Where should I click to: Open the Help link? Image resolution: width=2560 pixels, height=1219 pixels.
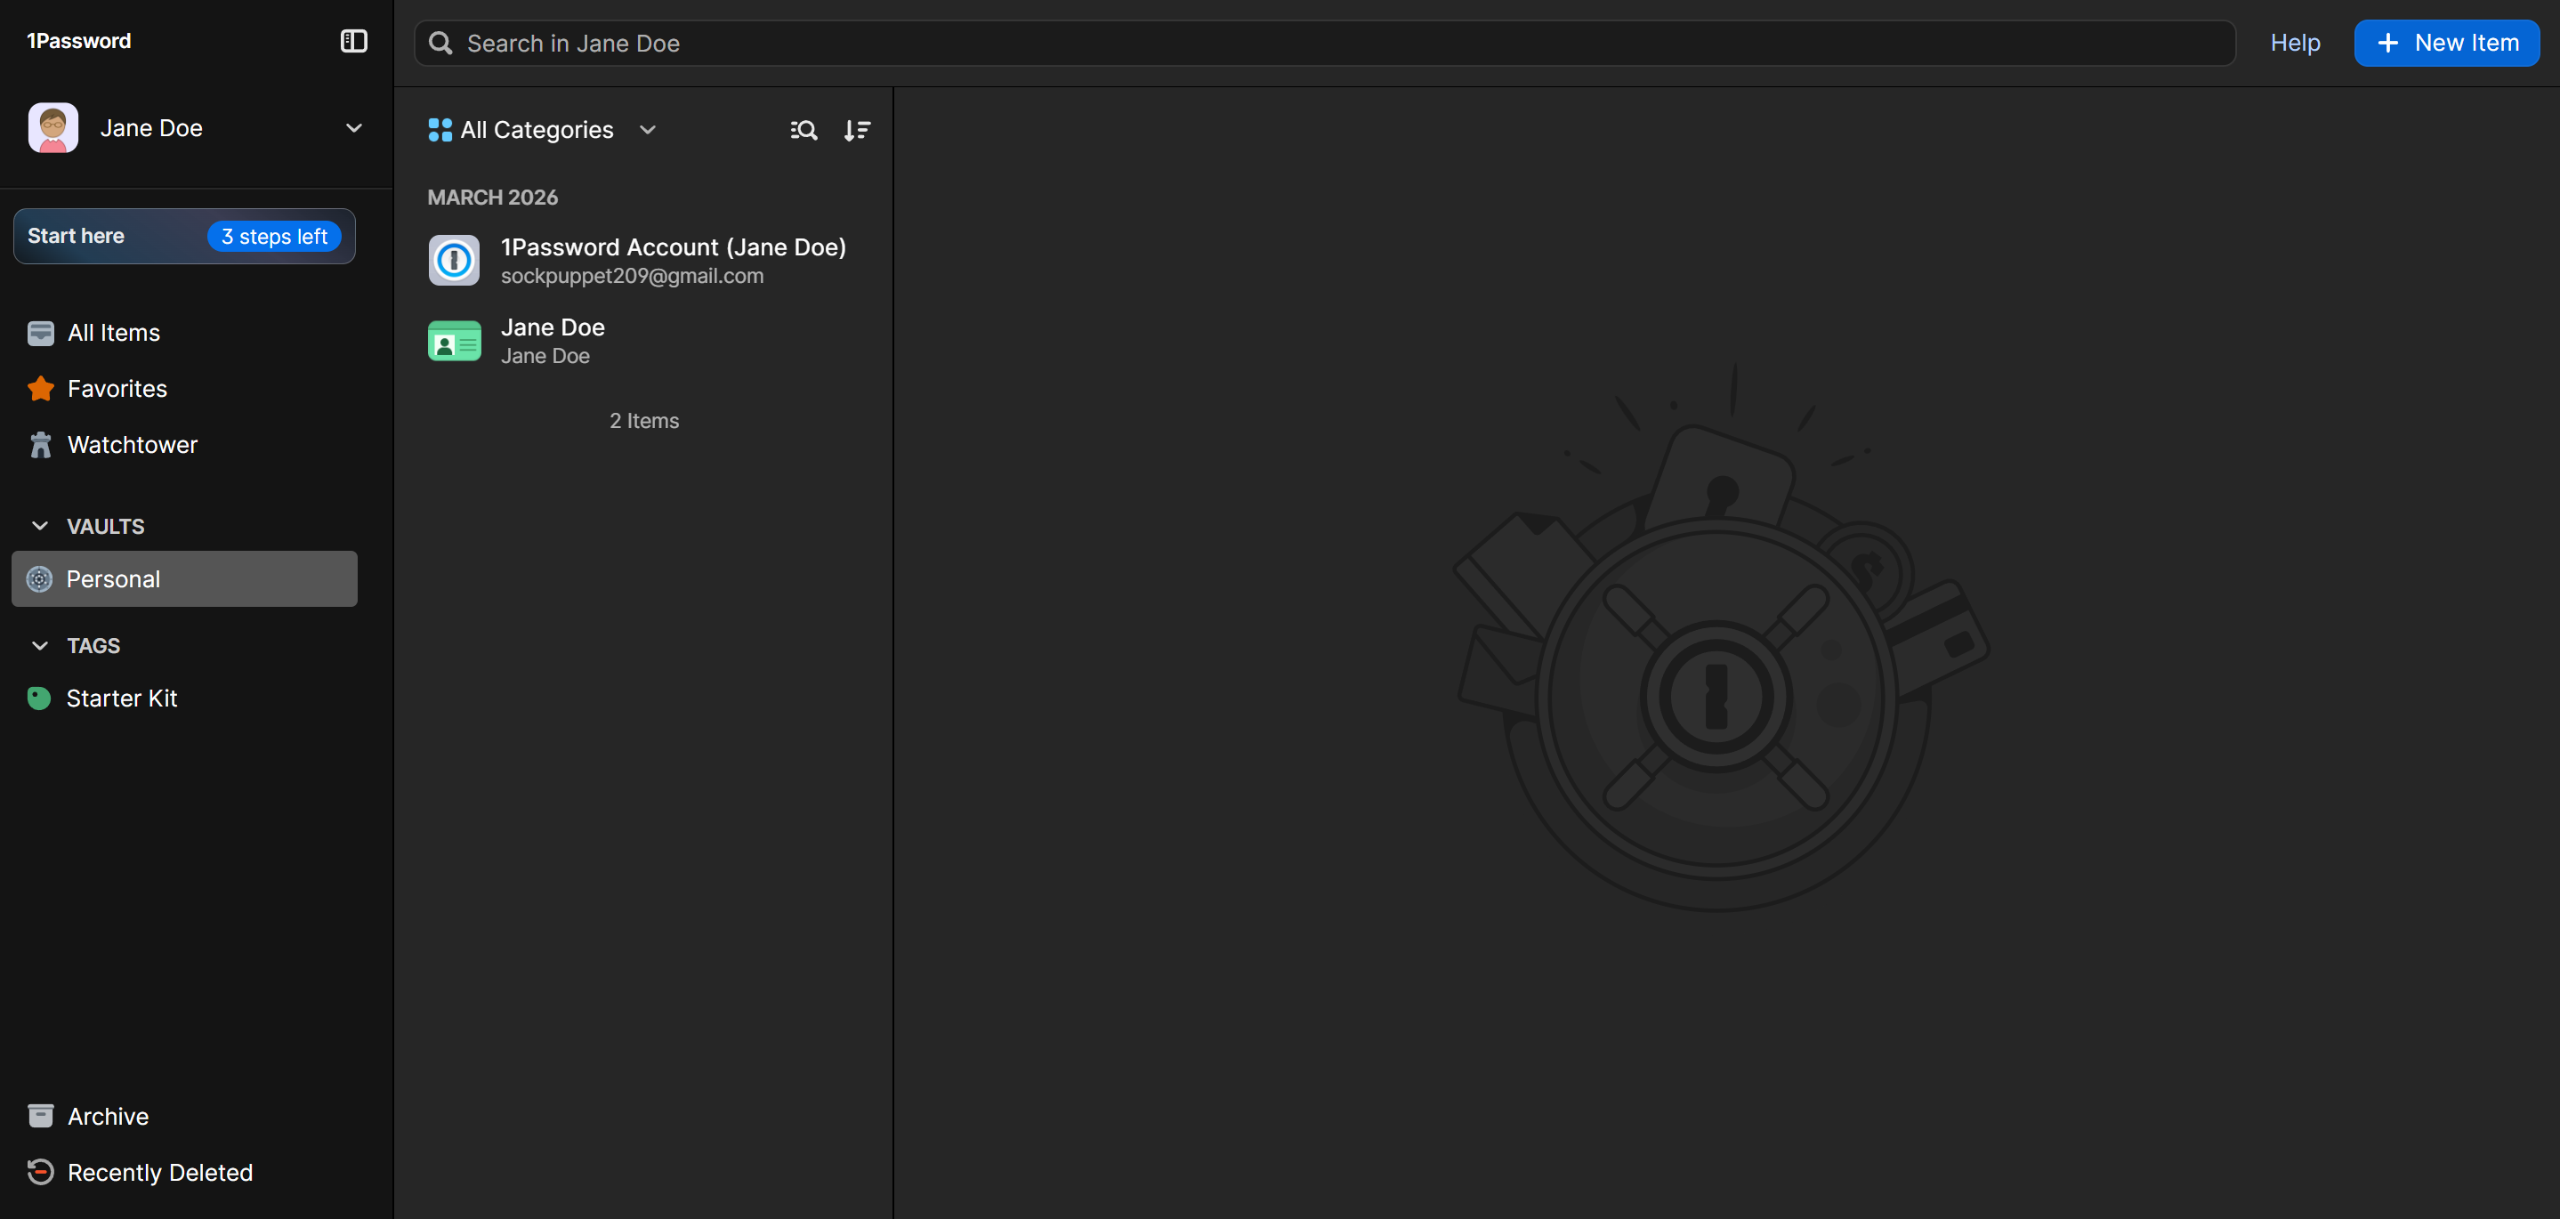(2294, 43)
